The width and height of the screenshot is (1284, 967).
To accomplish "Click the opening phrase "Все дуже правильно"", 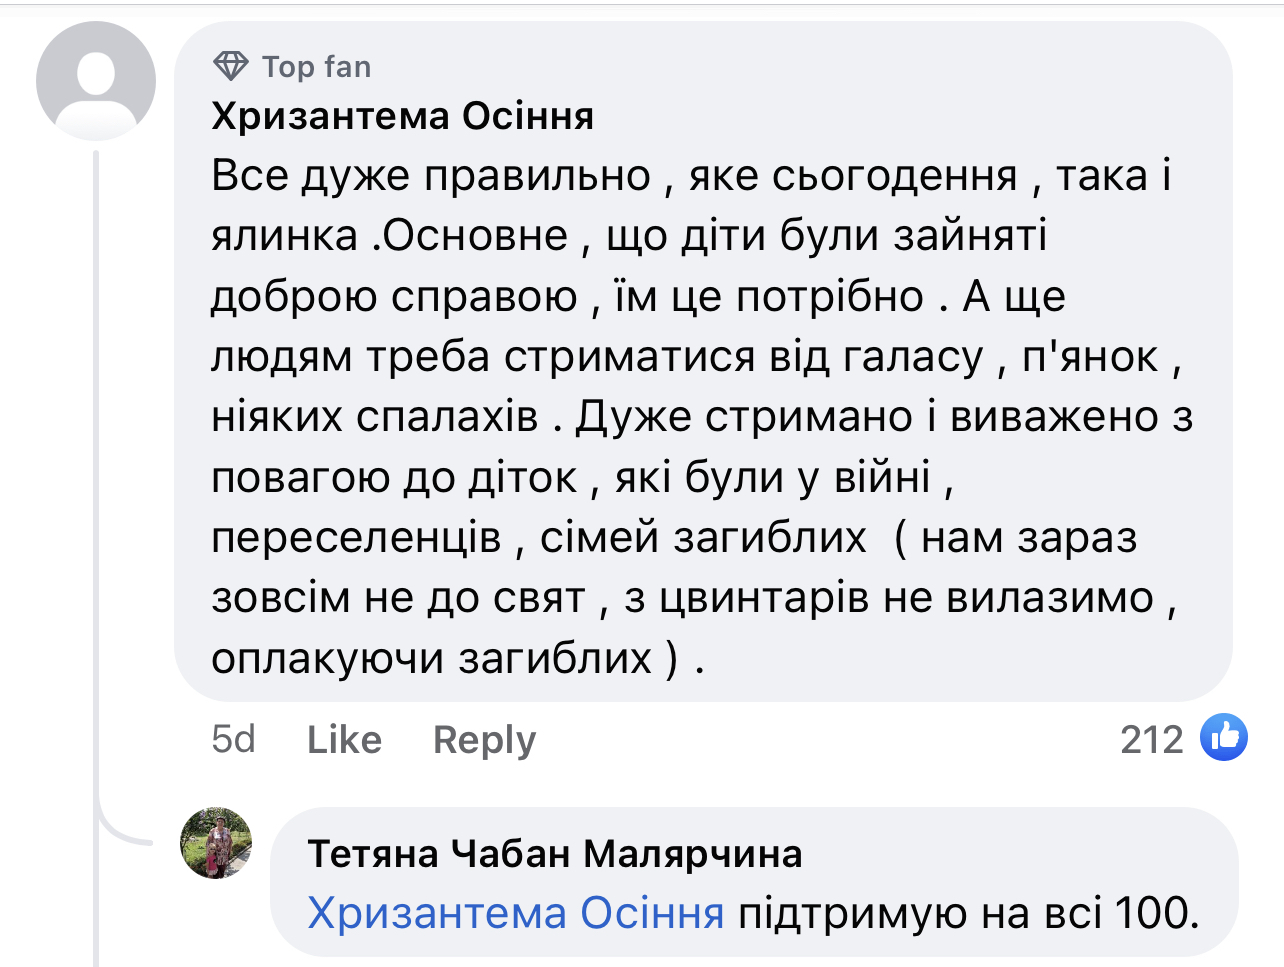I will pyautogui.click(x=431, y=176).
